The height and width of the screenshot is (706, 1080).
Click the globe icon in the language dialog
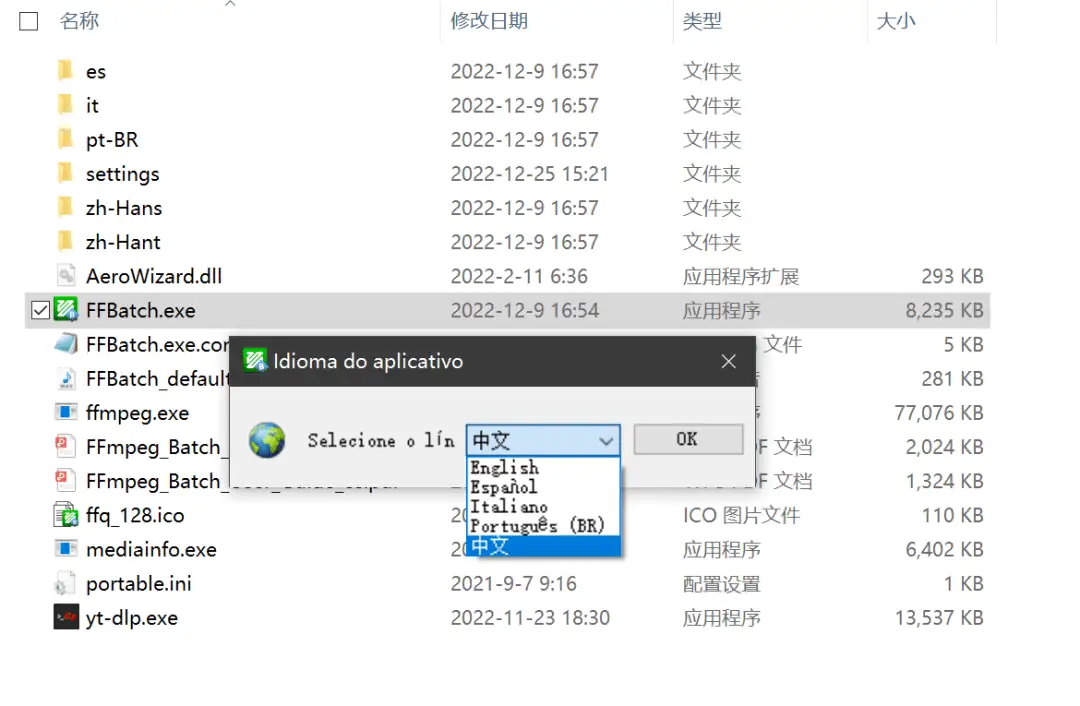(x=266, y=440)
